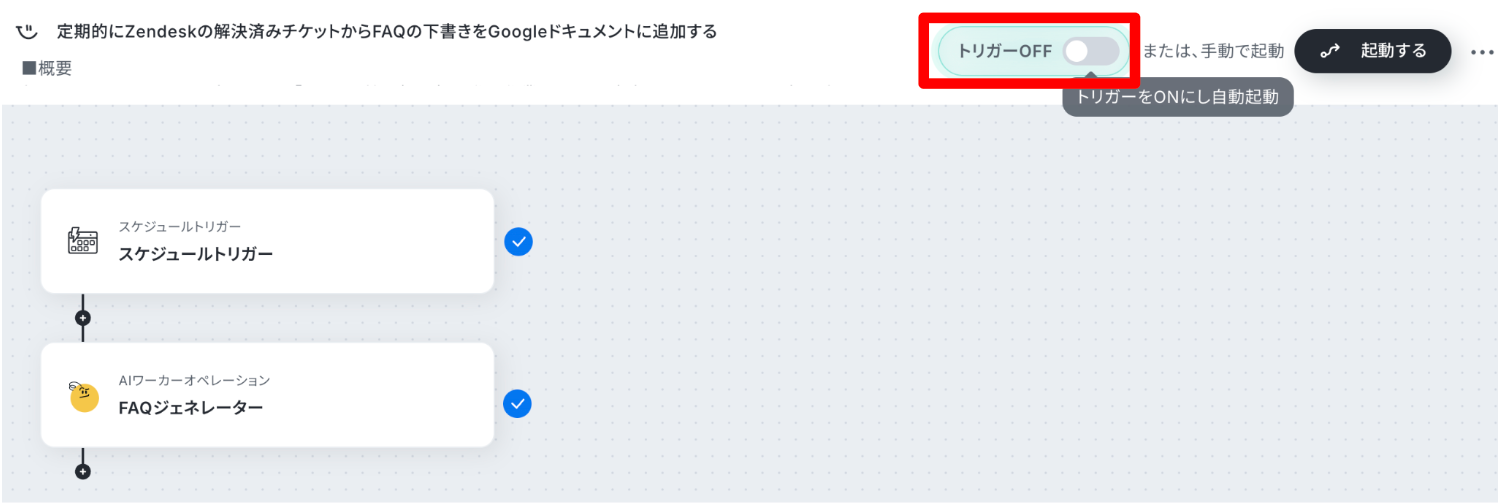Click the blue checkmark beside スケジュールトリガー
Viewport: 1502px width, 504px height.
(518, 241)
